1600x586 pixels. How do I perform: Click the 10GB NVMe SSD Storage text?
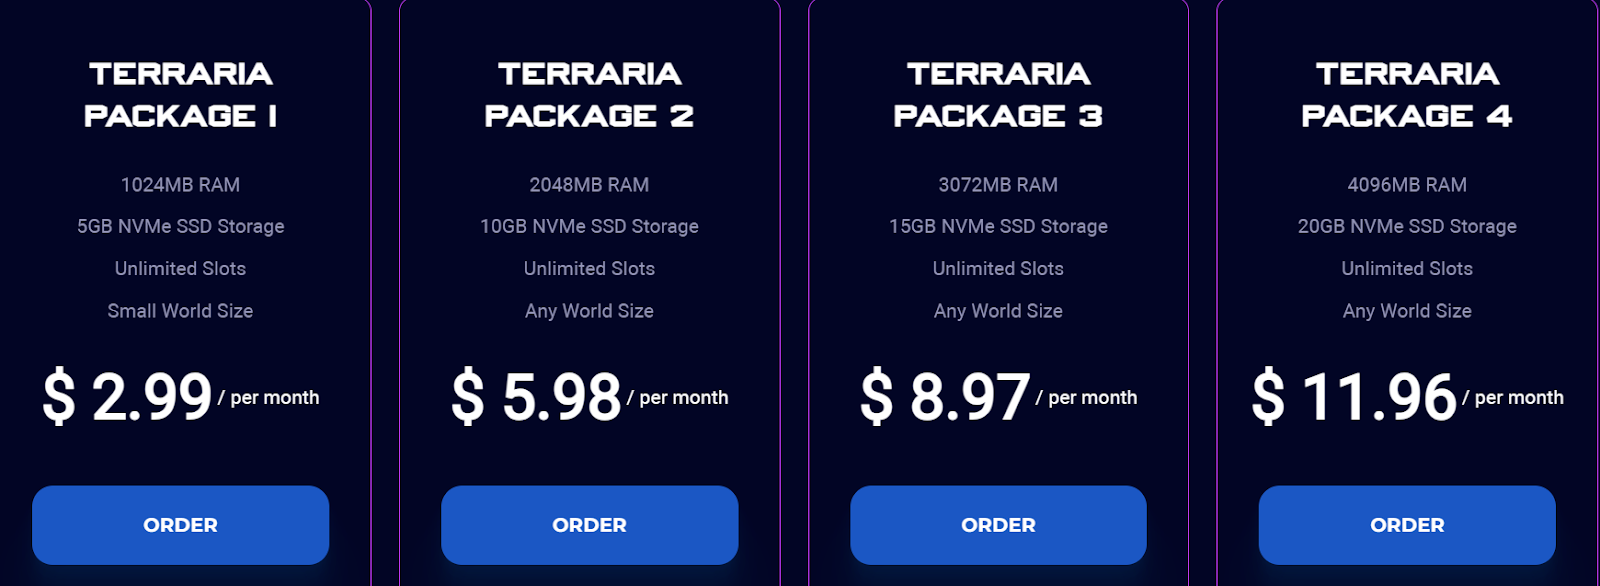(589, 227)
